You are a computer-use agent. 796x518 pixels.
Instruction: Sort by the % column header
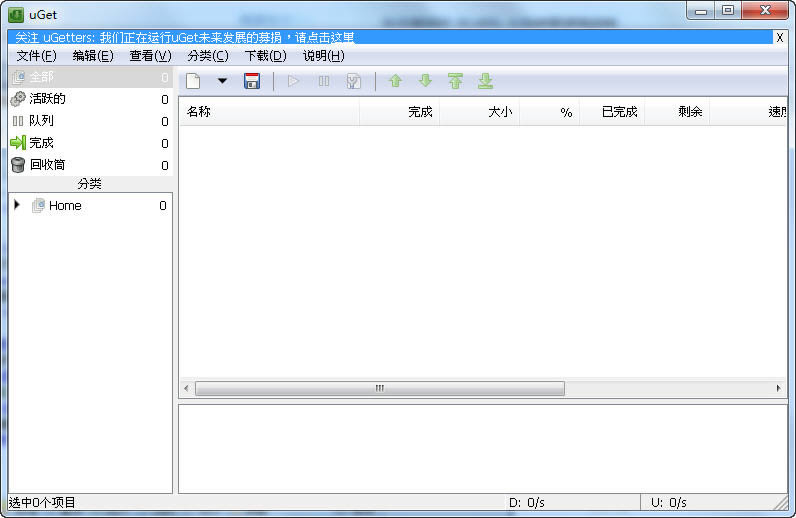[x=550, y=112]
